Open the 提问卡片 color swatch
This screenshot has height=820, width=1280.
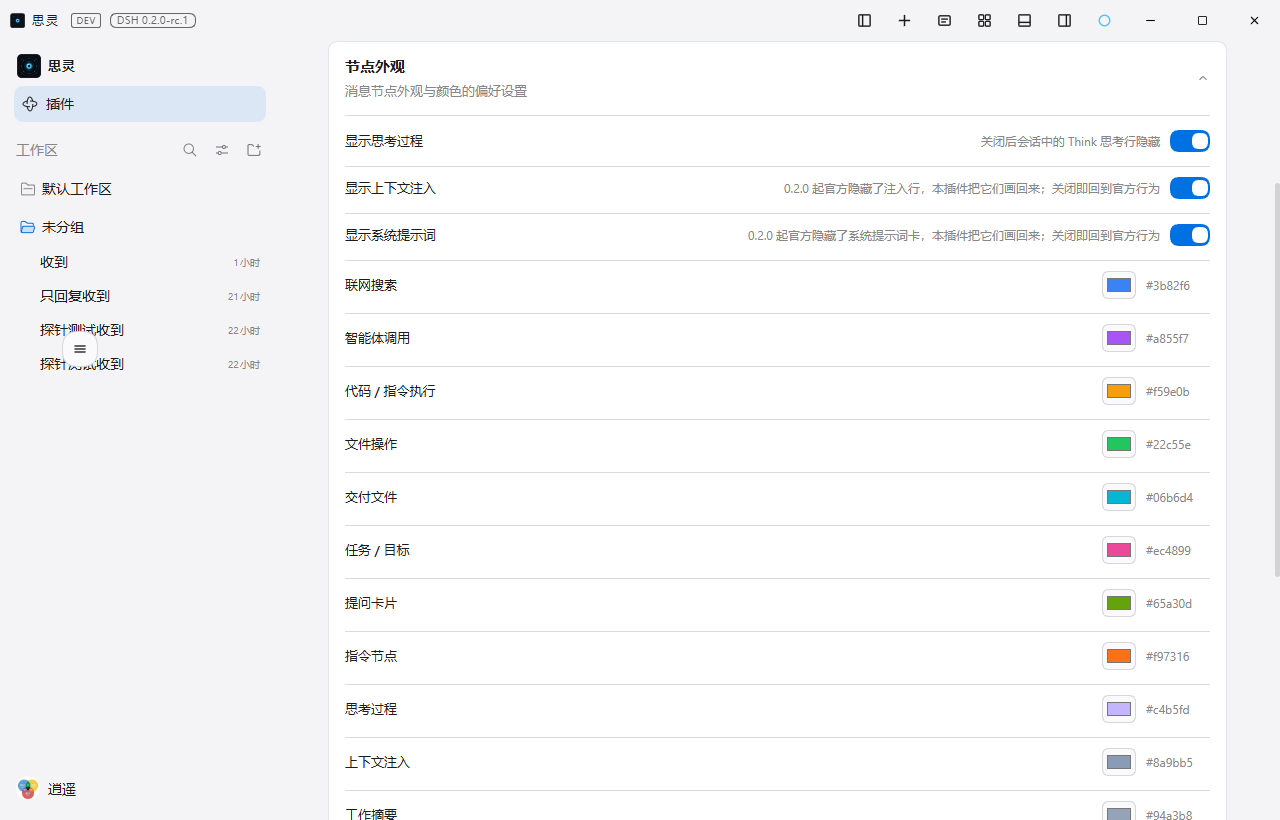point(1119,603)
